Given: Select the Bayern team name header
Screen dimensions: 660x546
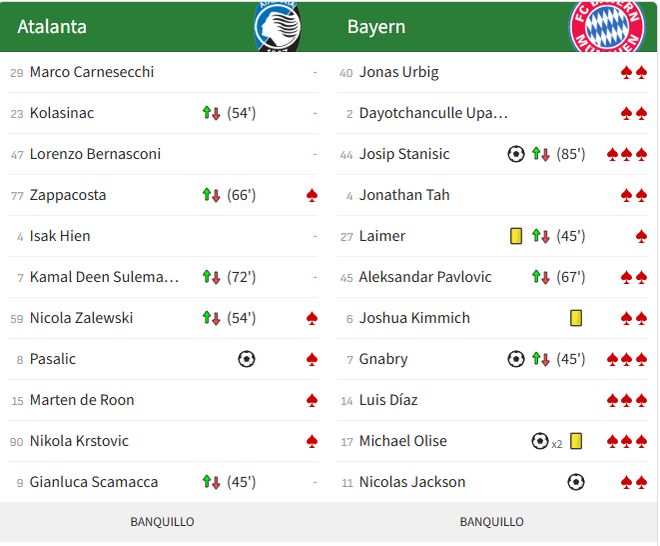Looking at the screenshot, I should coord(376,27).
